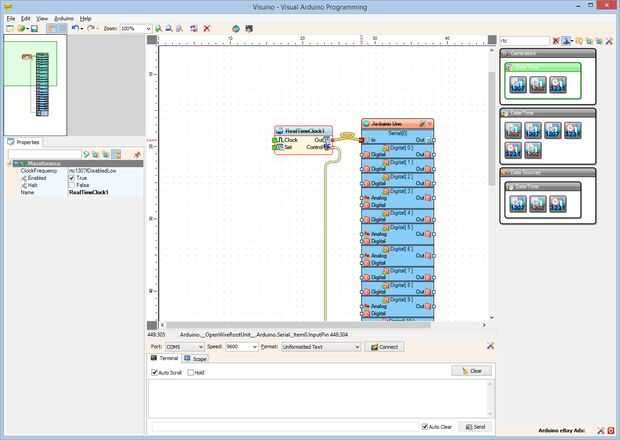Click the crossed tools icon in terminal bar
The image size is (620, 440).
pos(490,346)
